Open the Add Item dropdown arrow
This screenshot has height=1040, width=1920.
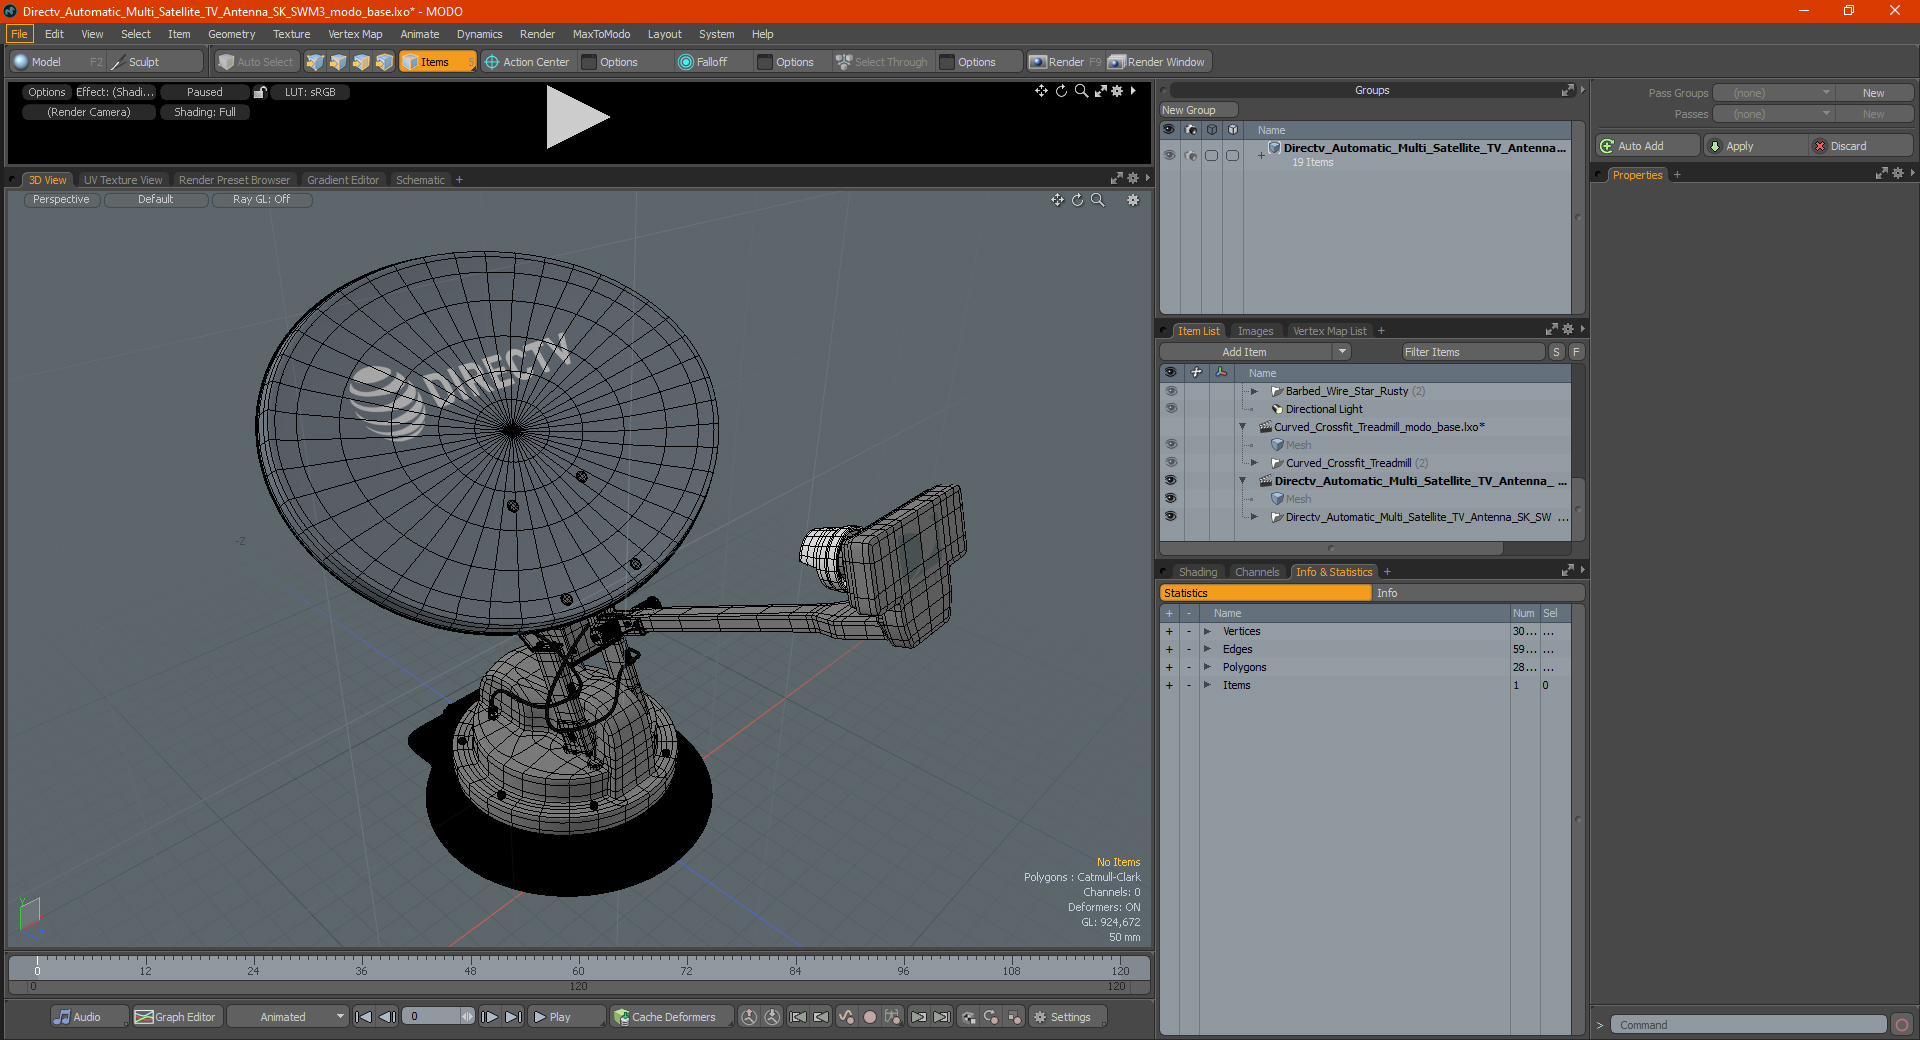(x=1342, y=352)
